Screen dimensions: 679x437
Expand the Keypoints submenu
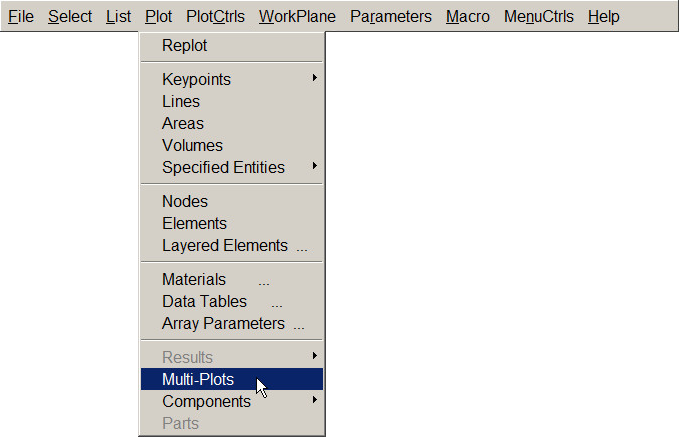[197, 79]
